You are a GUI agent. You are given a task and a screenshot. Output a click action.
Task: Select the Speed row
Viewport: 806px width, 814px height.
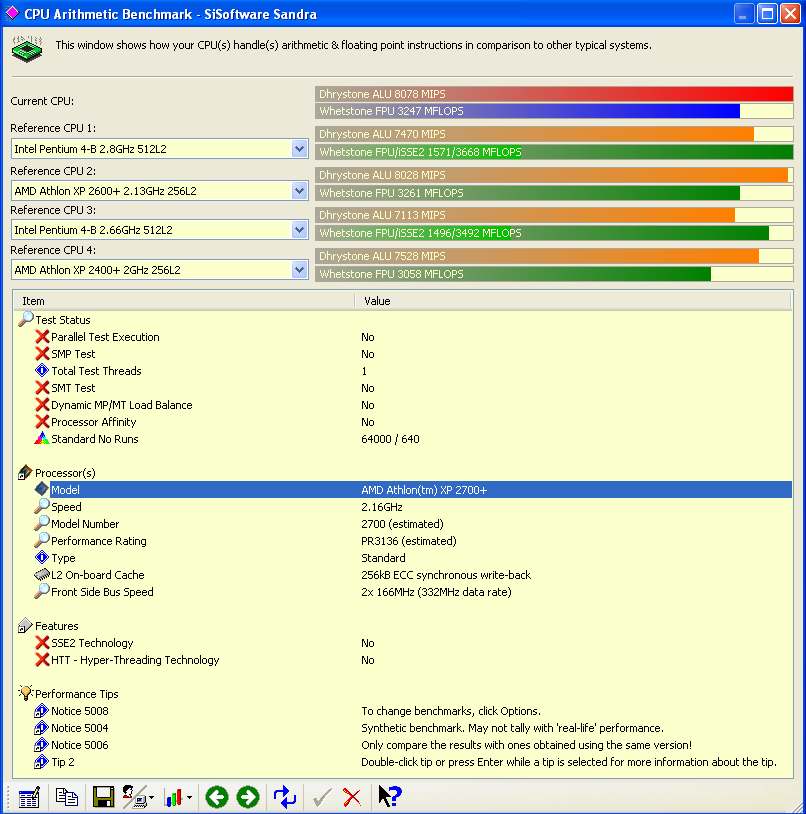pyautogui.click(x=403, y=507)
